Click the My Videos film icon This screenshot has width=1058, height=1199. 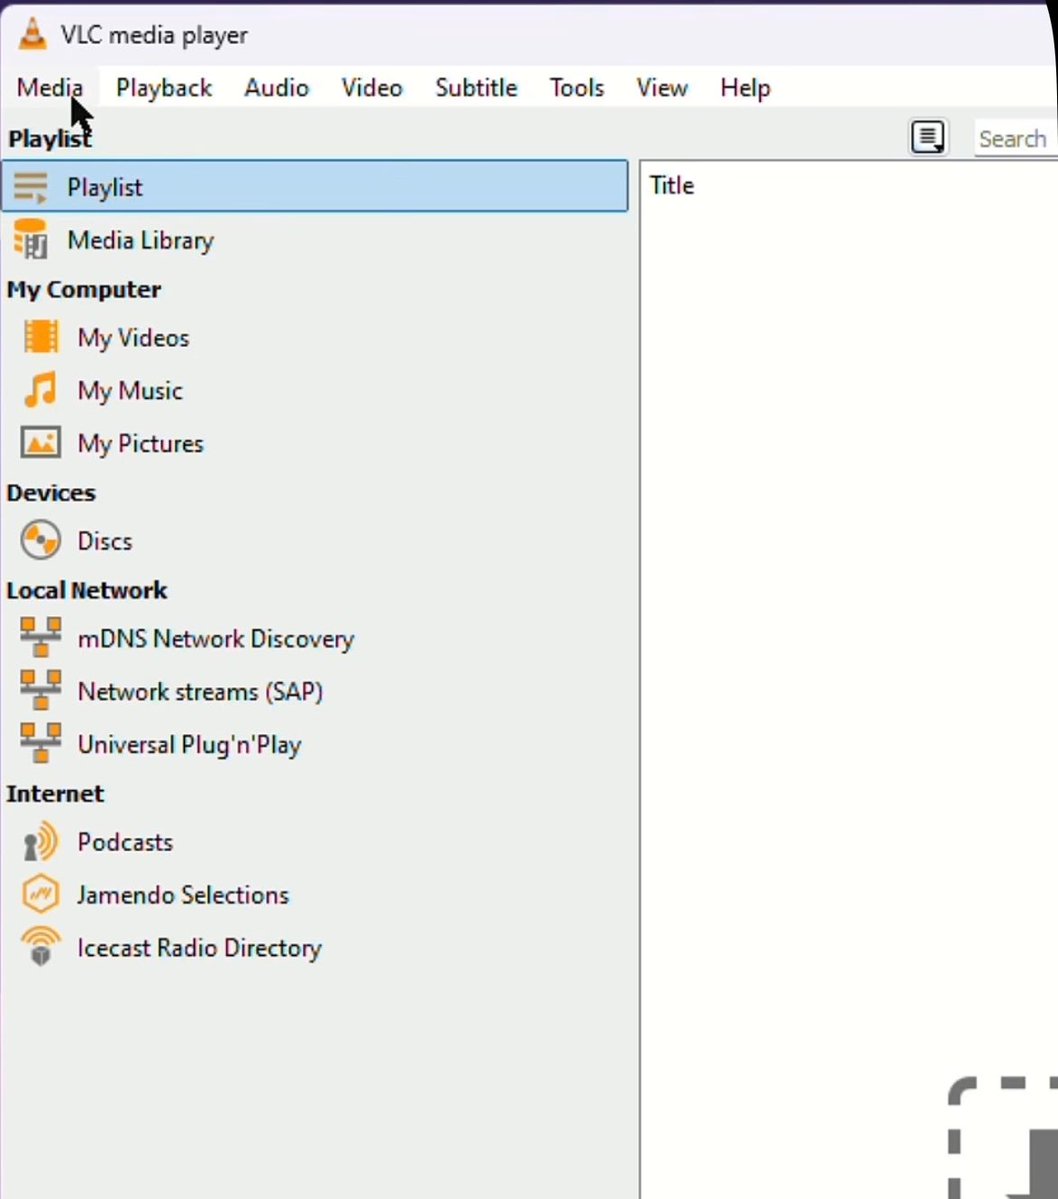pos(41,337)
